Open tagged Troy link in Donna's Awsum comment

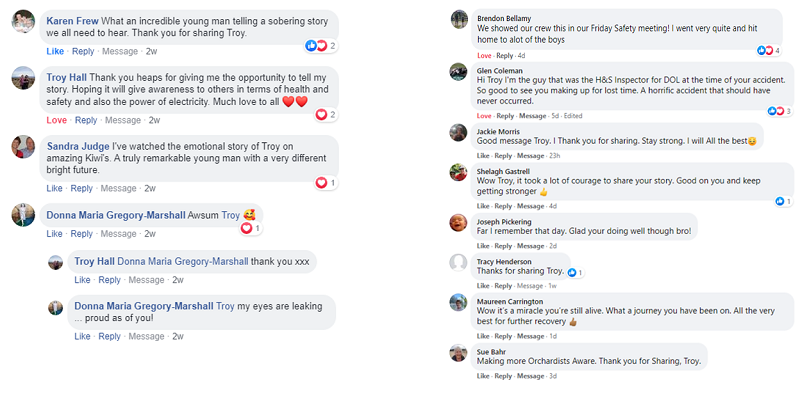pyautogui.click(x=231, y=215)
